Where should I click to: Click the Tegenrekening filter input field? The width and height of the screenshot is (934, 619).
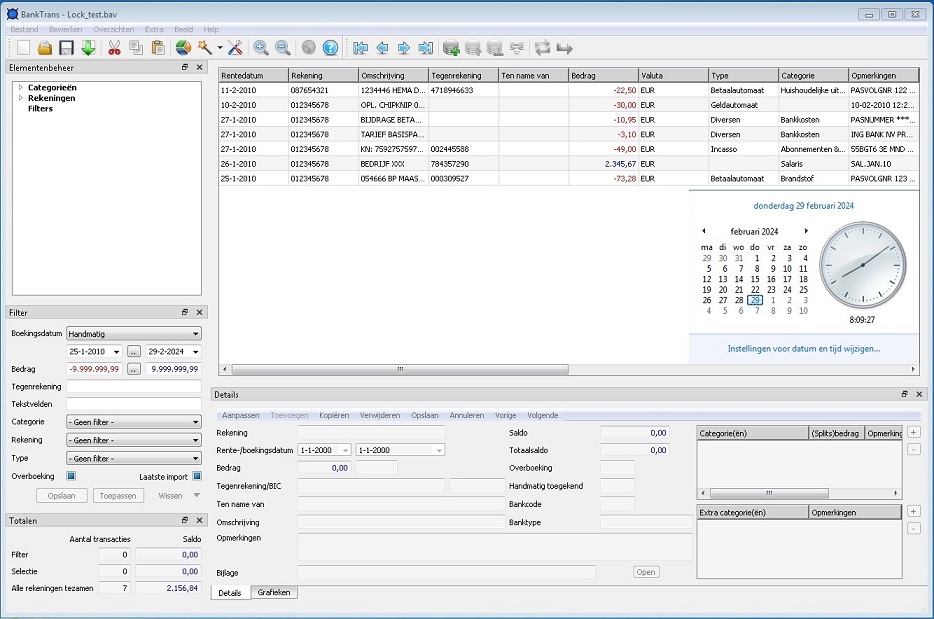[x=133, y=386]
